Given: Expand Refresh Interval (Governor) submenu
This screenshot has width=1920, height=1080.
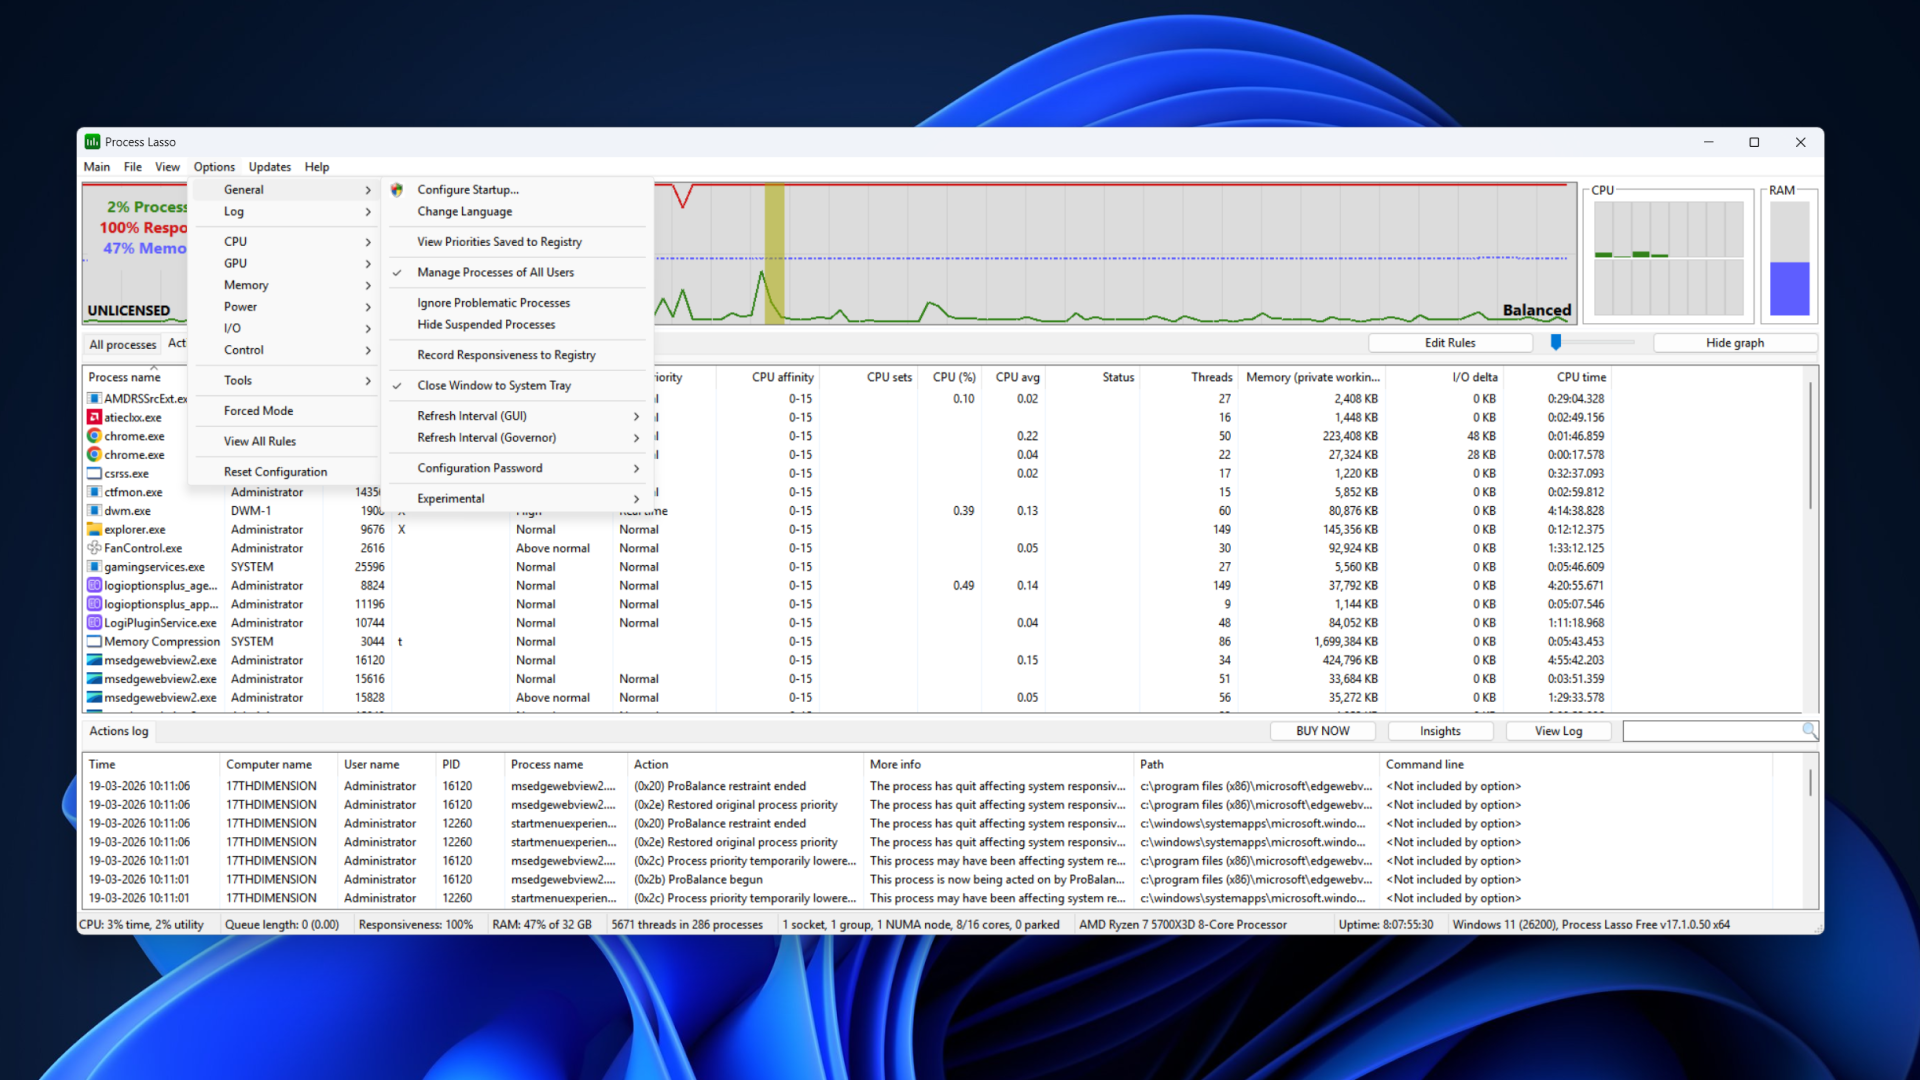Looking at the screenshot, I should tap(517, 438).
